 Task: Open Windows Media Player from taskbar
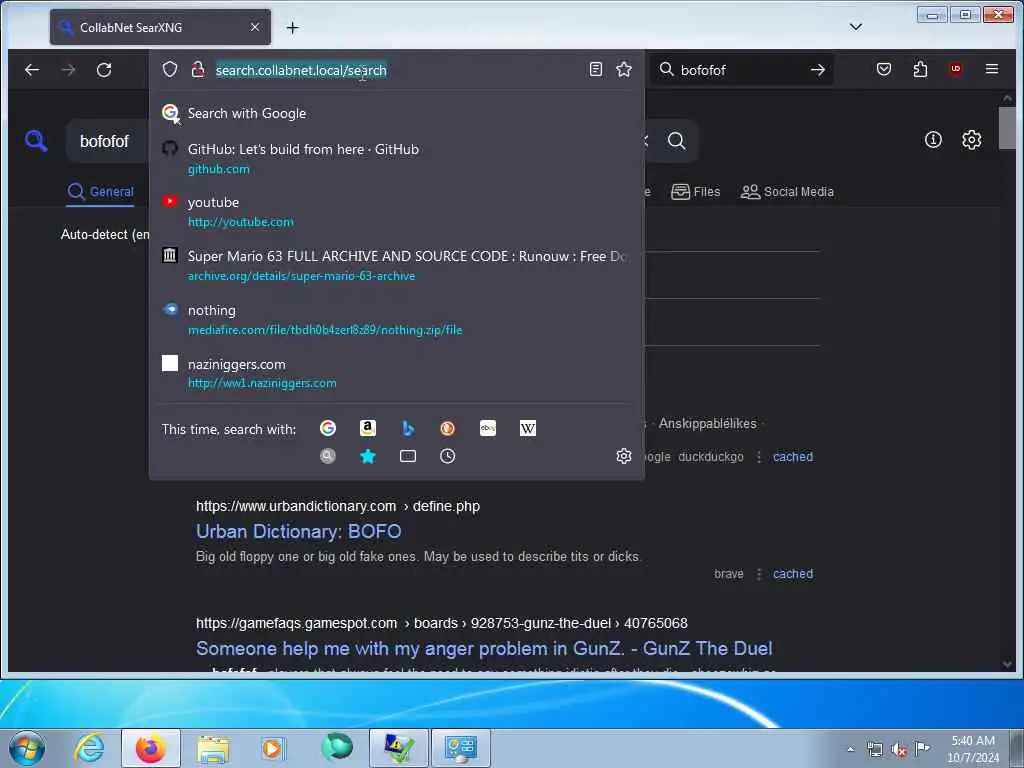[x=274, y=748]
